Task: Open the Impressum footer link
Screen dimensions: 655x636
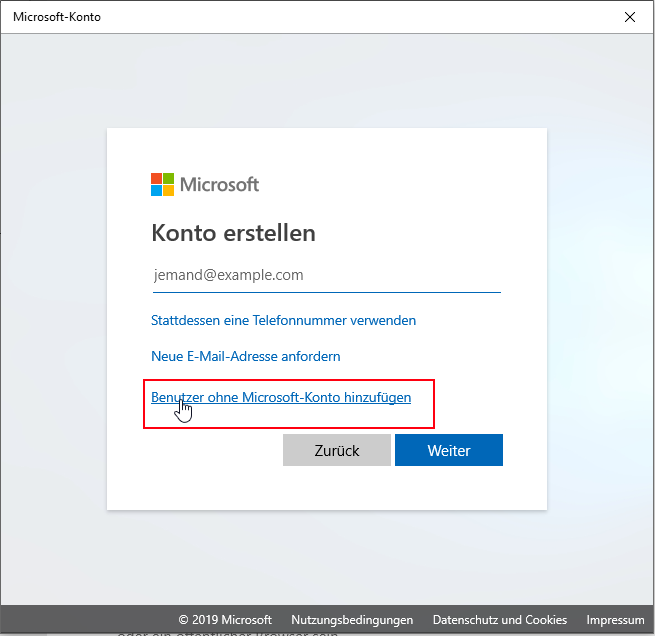Action: (x=615, y=620)
